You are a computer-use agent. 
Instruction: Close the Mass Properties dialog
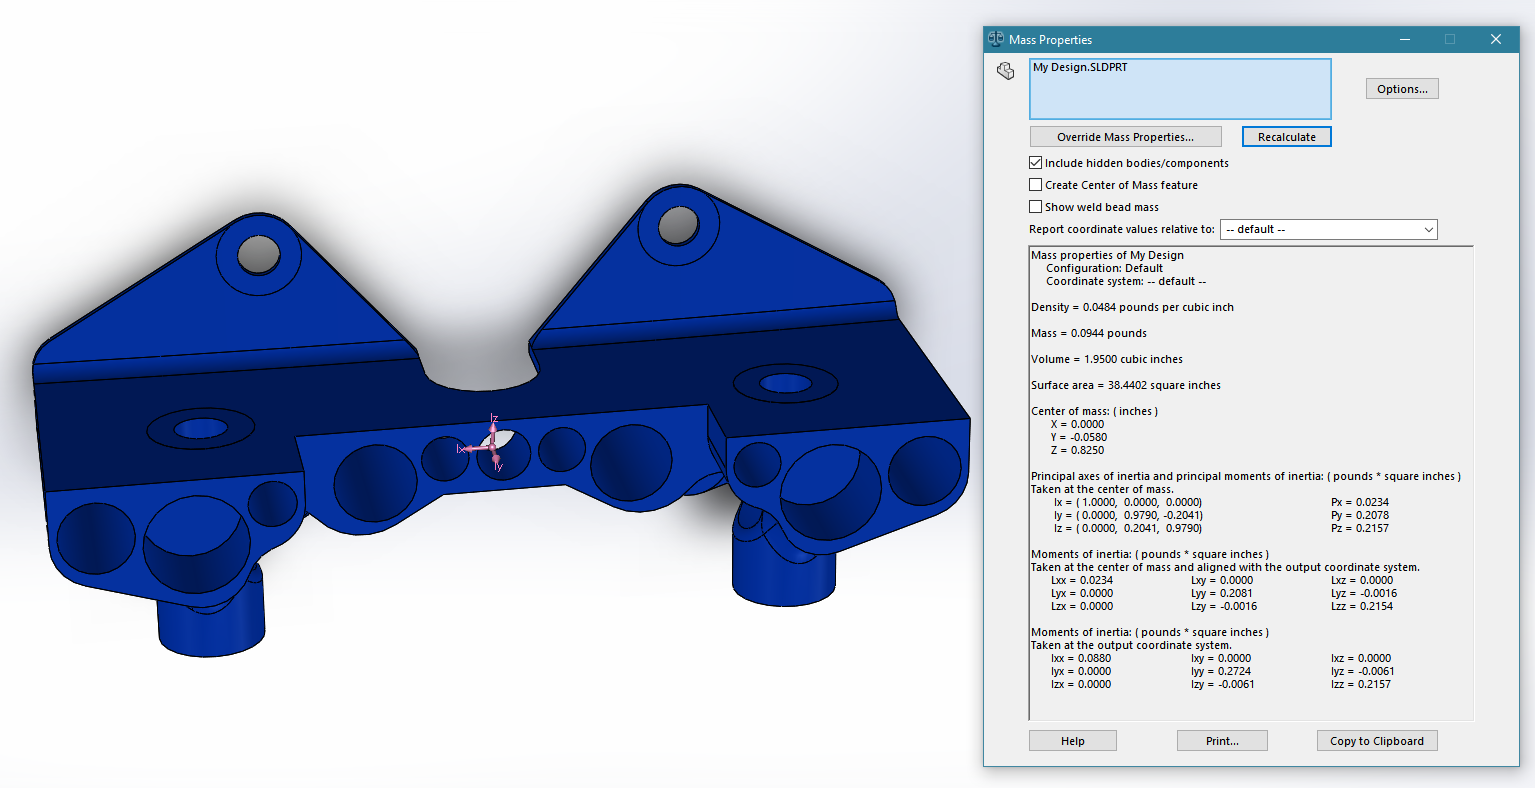[1496, 39]
